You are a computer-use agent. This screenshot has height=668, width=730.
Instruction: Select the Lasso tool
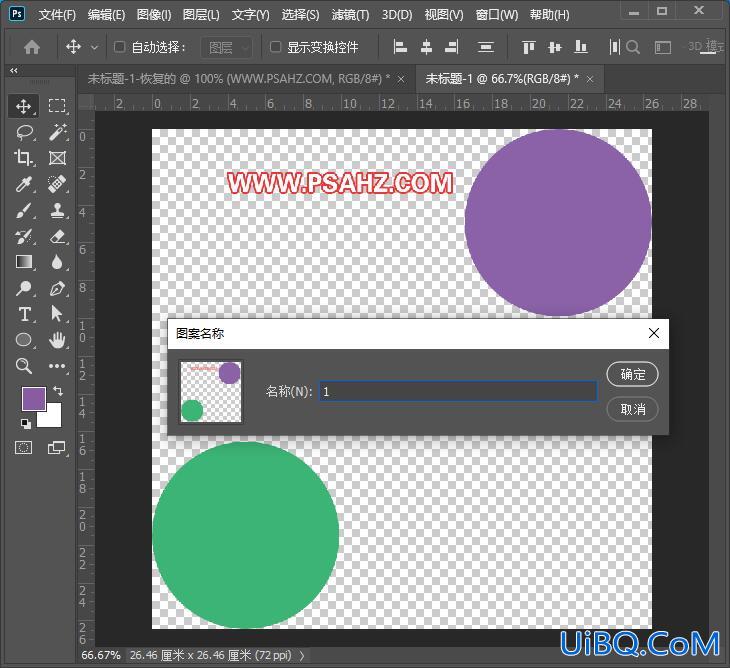24,132
